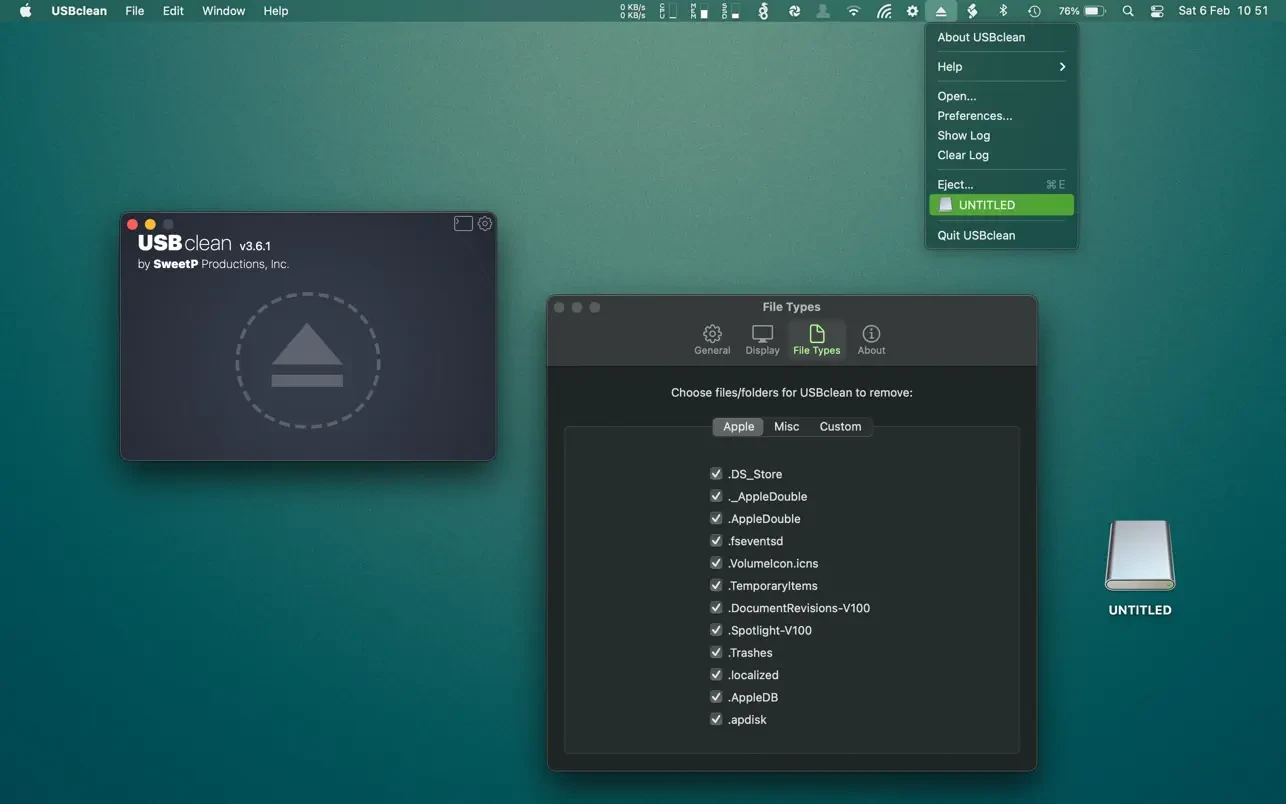Viewport: 1286px width, 804px height.
Task: Select the Custom file types tab
Action: pyautogui.click(x=840, y=426)
